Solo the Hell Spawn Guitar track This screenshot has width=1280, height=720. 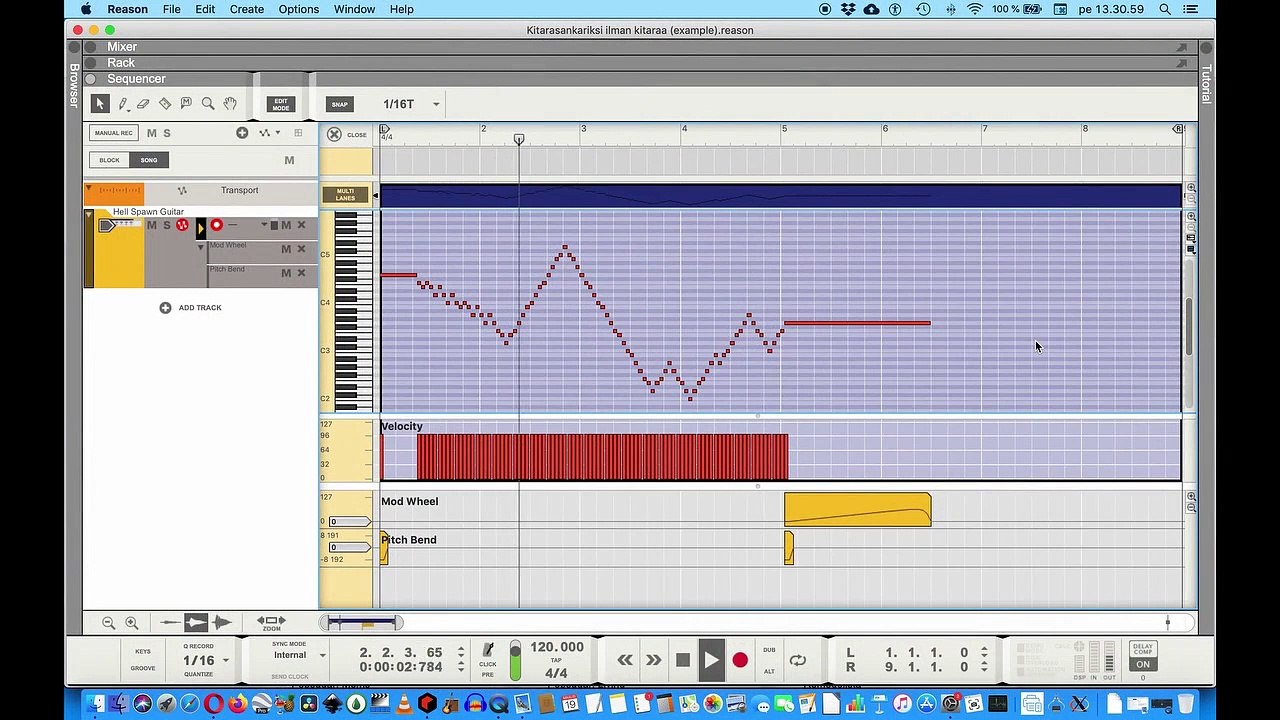pyautogui.click(x=167, y=225)
